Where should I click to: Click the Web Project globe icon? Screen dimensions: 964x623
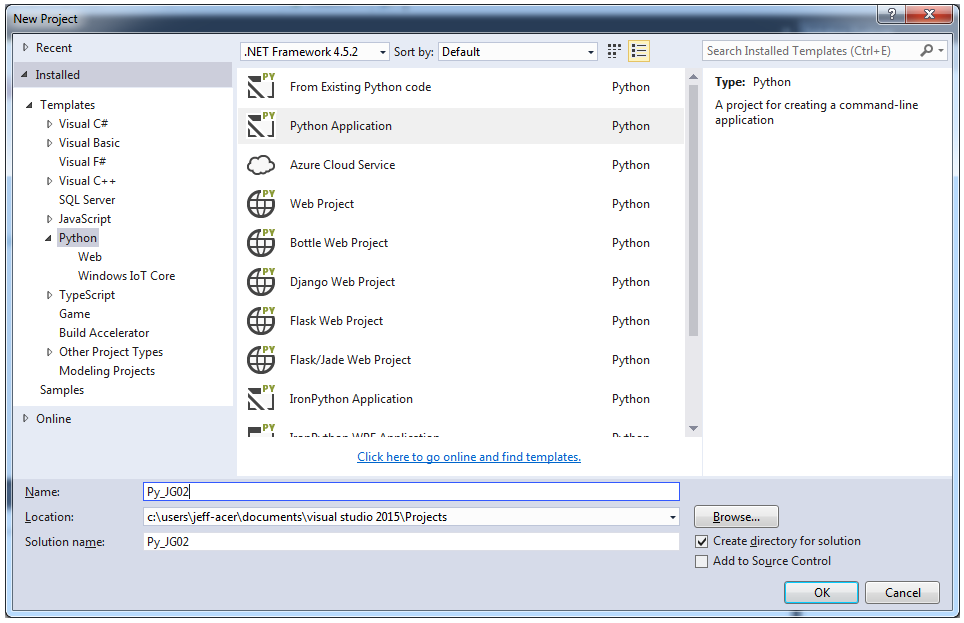coord(261,204)
